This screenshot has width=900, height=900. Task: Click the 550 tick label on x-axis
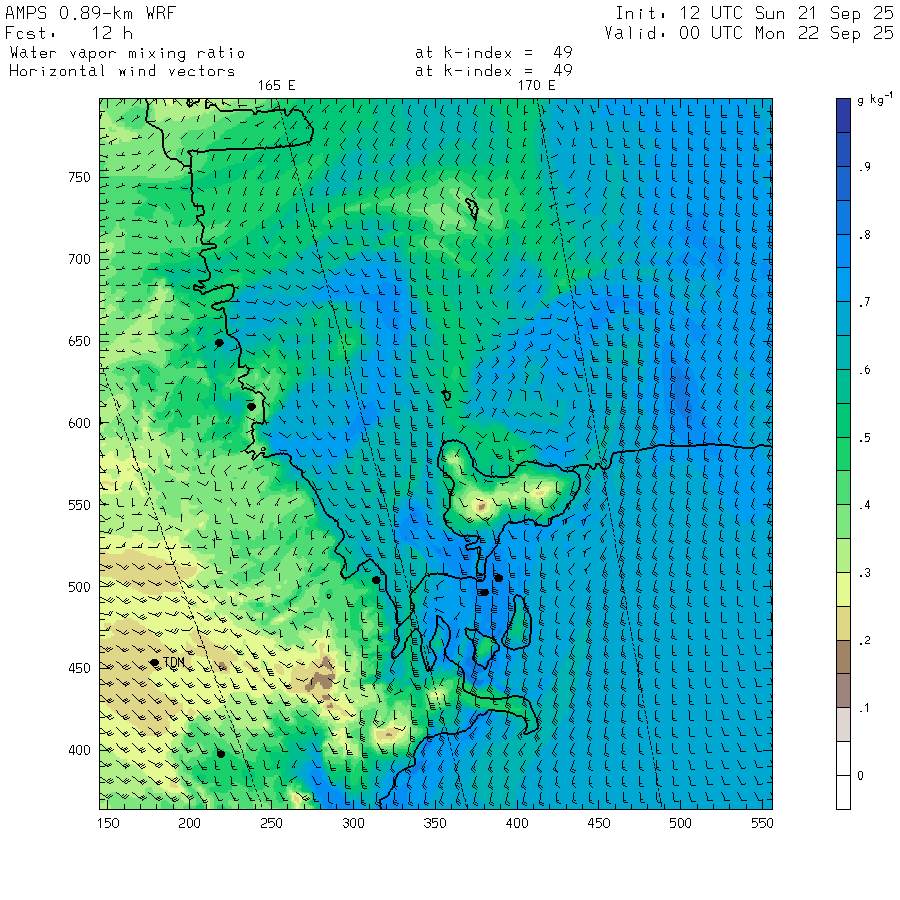[x=762, y=823]
